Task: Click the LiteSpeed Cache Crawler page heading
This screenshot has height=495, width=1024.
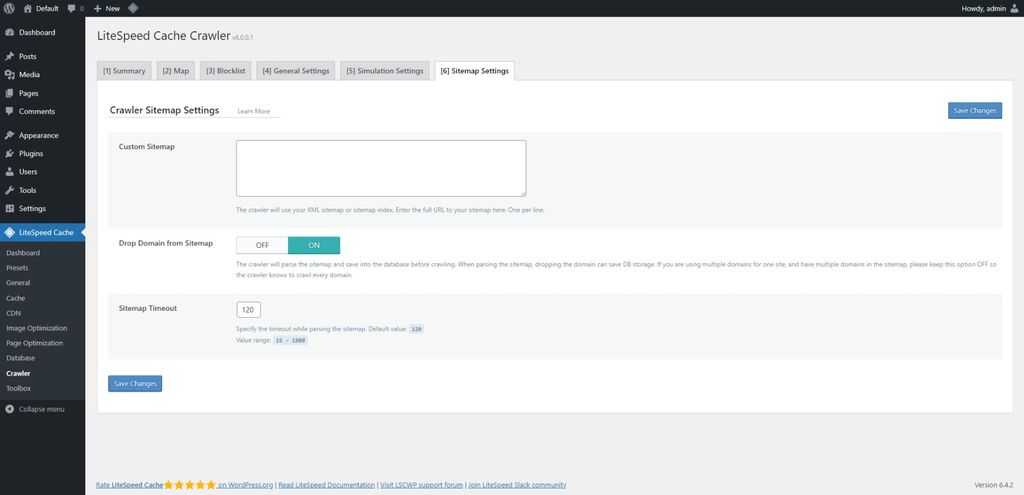Action: 163,36
